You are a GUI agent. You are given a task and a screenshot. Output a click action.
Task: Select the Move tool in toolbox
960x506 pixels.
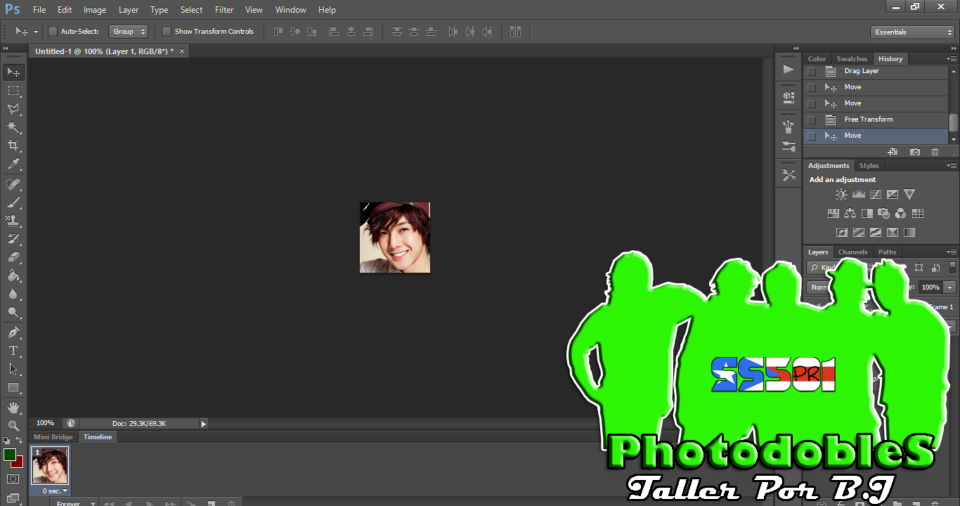13,72
